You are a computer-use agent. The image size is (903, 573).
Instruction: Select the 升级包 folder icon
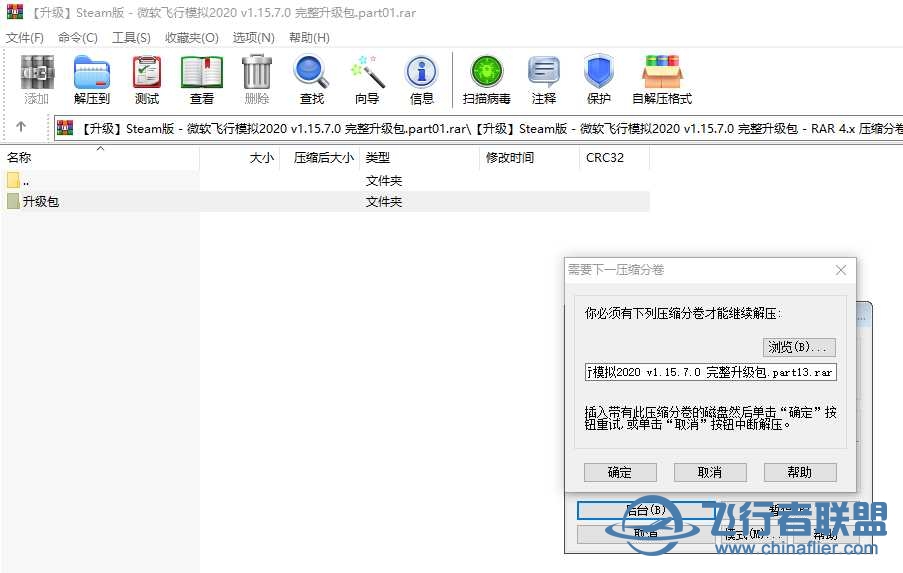[13, 201]
